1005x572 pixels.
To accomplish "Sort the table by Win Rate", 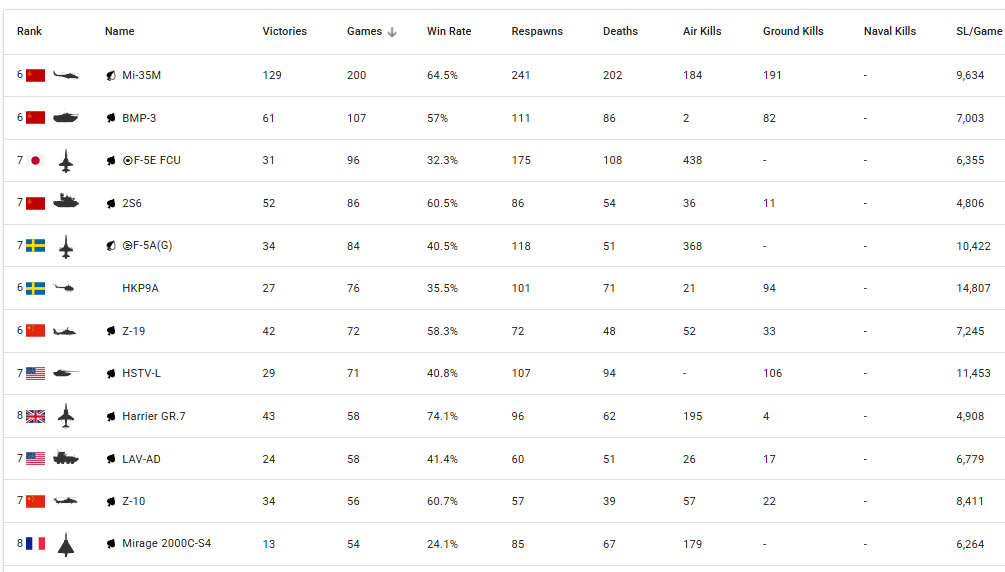I will point(449,32).
